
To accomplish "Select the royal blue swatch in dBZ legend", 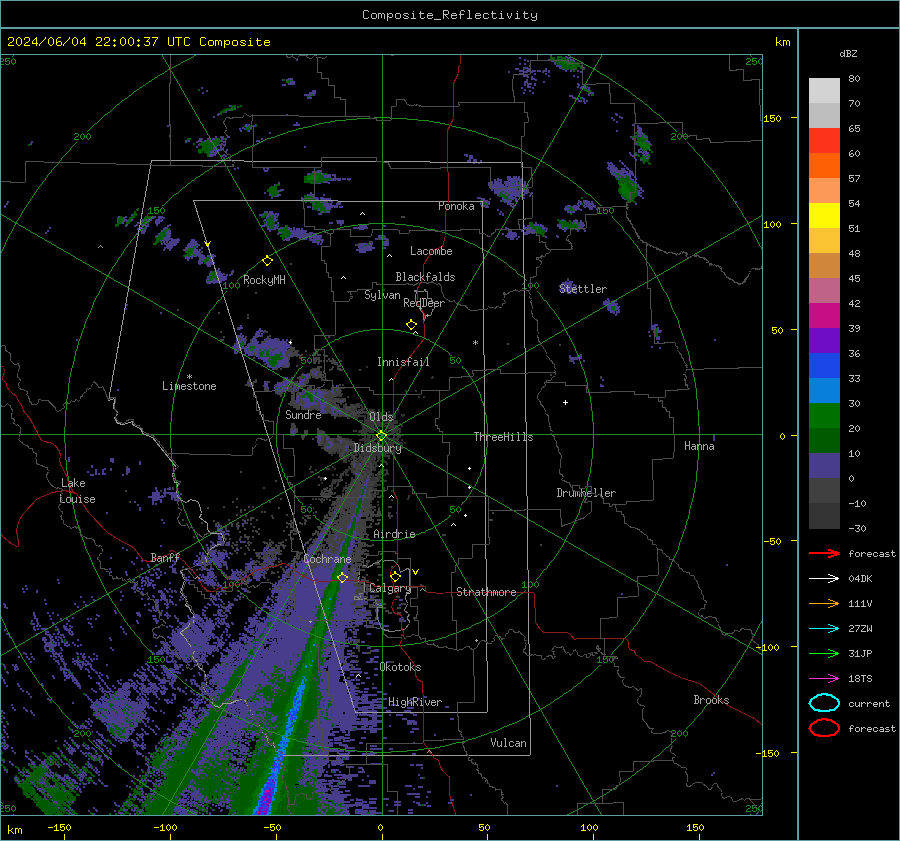I will [x=824, y=365].
